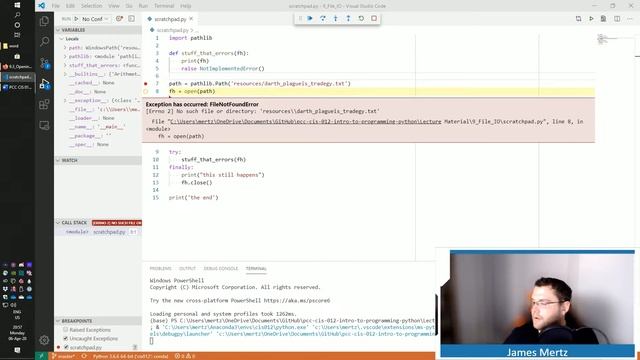The height and width of the screenshot is (360, 640).
Task: Switch to the DEBUG CONSOLE panel tab
Action: coord(221,269)
